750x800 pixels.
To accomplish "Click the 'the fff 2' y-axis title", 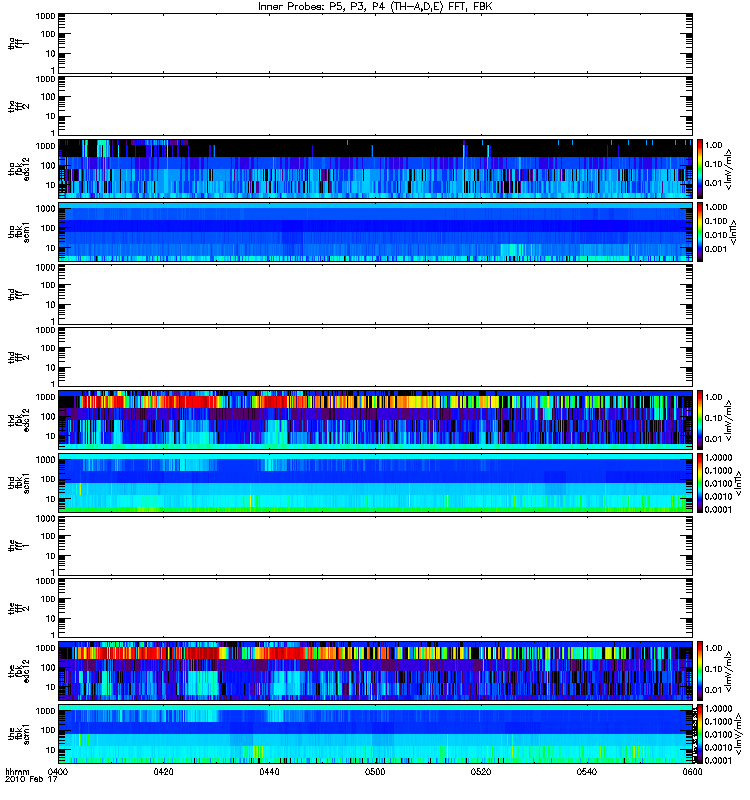I will click(x=19, y=608).
